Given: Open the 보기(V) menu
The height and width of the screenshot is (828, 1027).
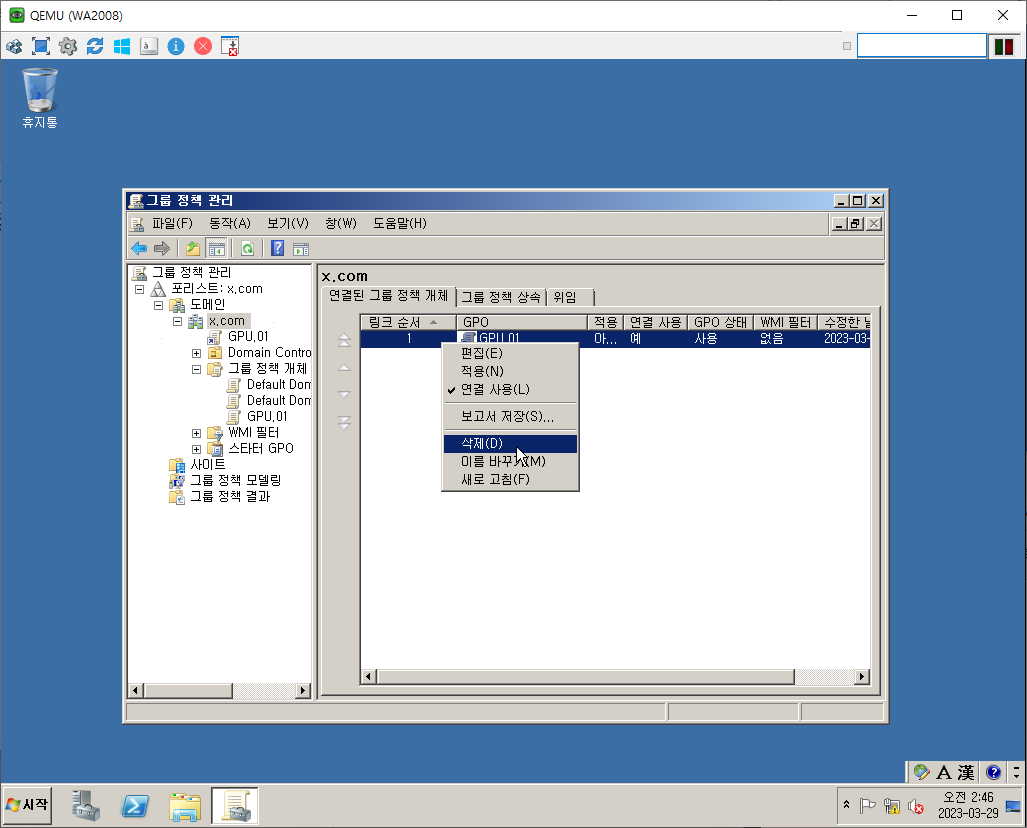Looking at the screenshot, I should [288, 223].
